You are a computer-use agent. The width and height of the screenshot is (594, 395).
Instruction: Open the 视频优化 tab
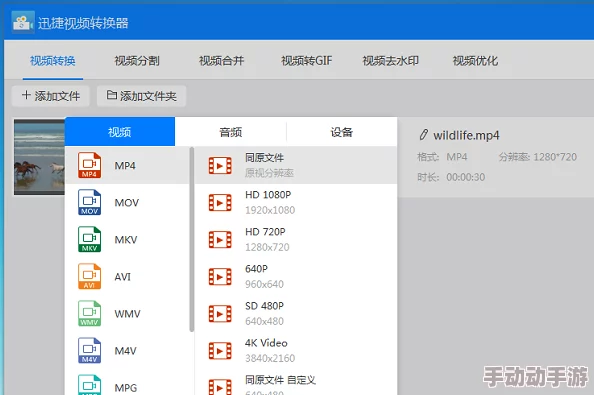(x=475, y=61)
